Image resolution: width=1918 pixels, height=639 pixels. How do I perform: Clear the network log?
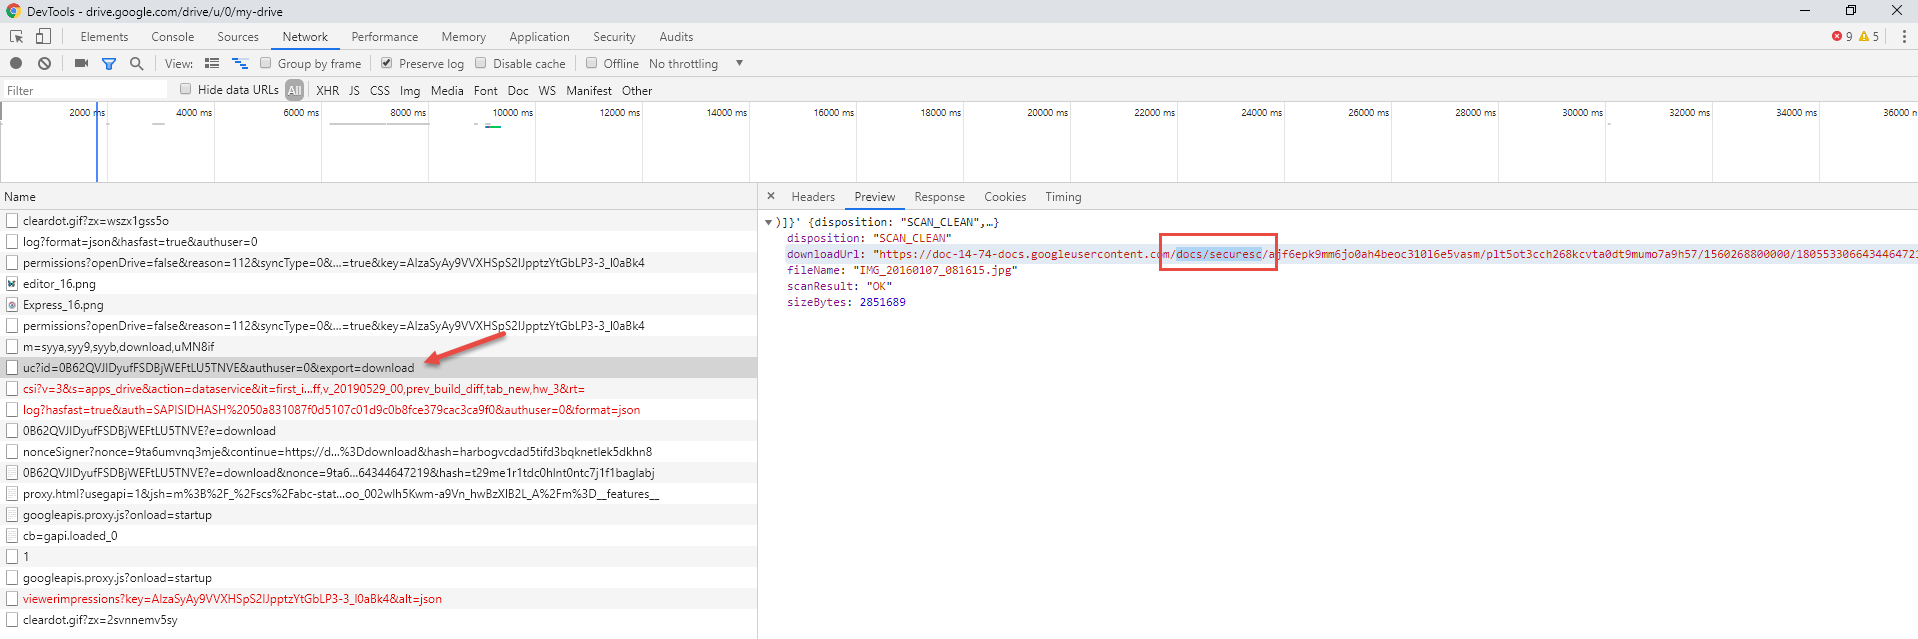[x=44, y=64]
